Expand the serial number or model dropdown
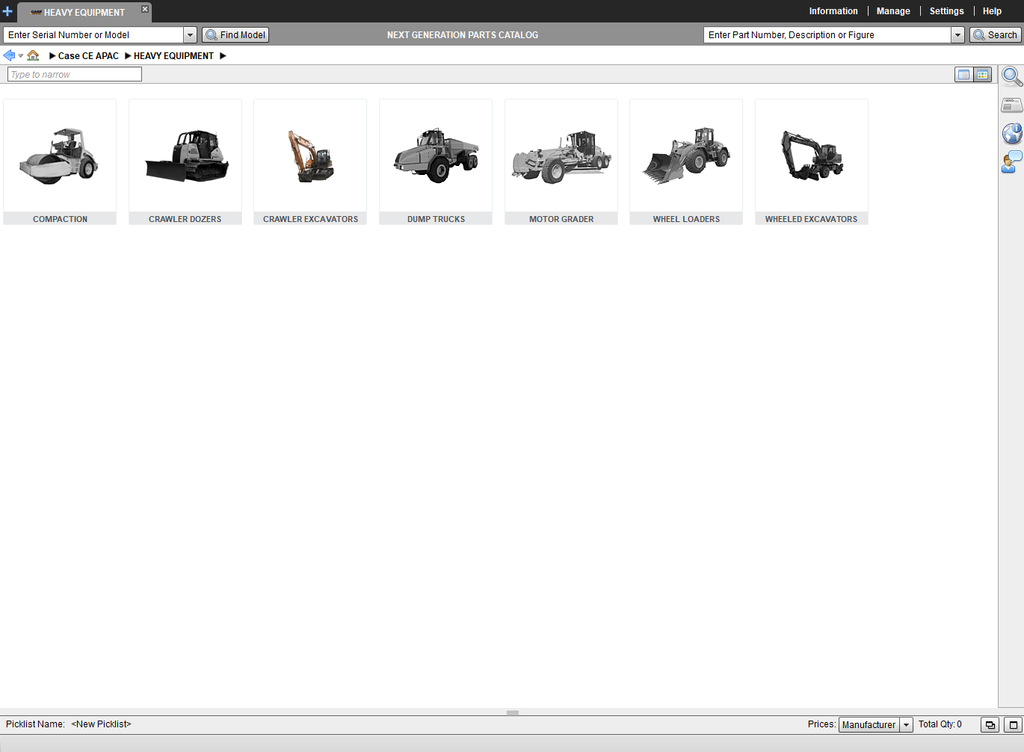Screen dimensions: 1024x752 click(x=190, y=35)
